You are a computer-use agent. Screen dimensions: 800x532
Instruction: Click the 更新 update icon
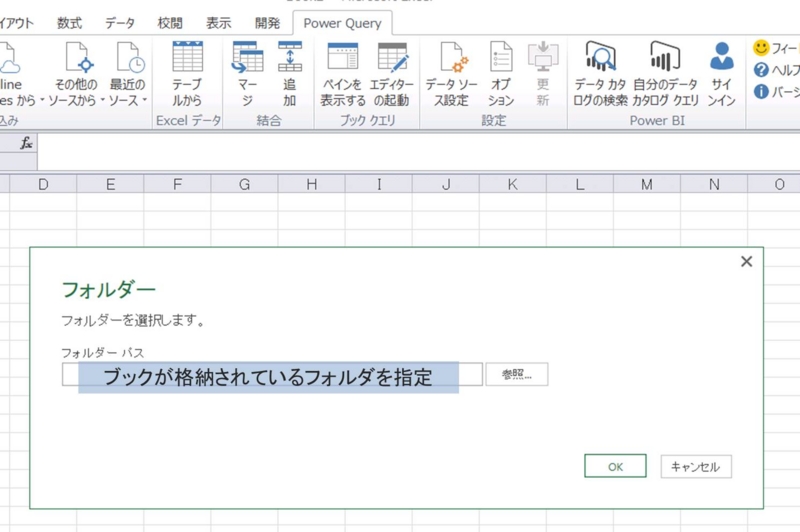point(543,57)
